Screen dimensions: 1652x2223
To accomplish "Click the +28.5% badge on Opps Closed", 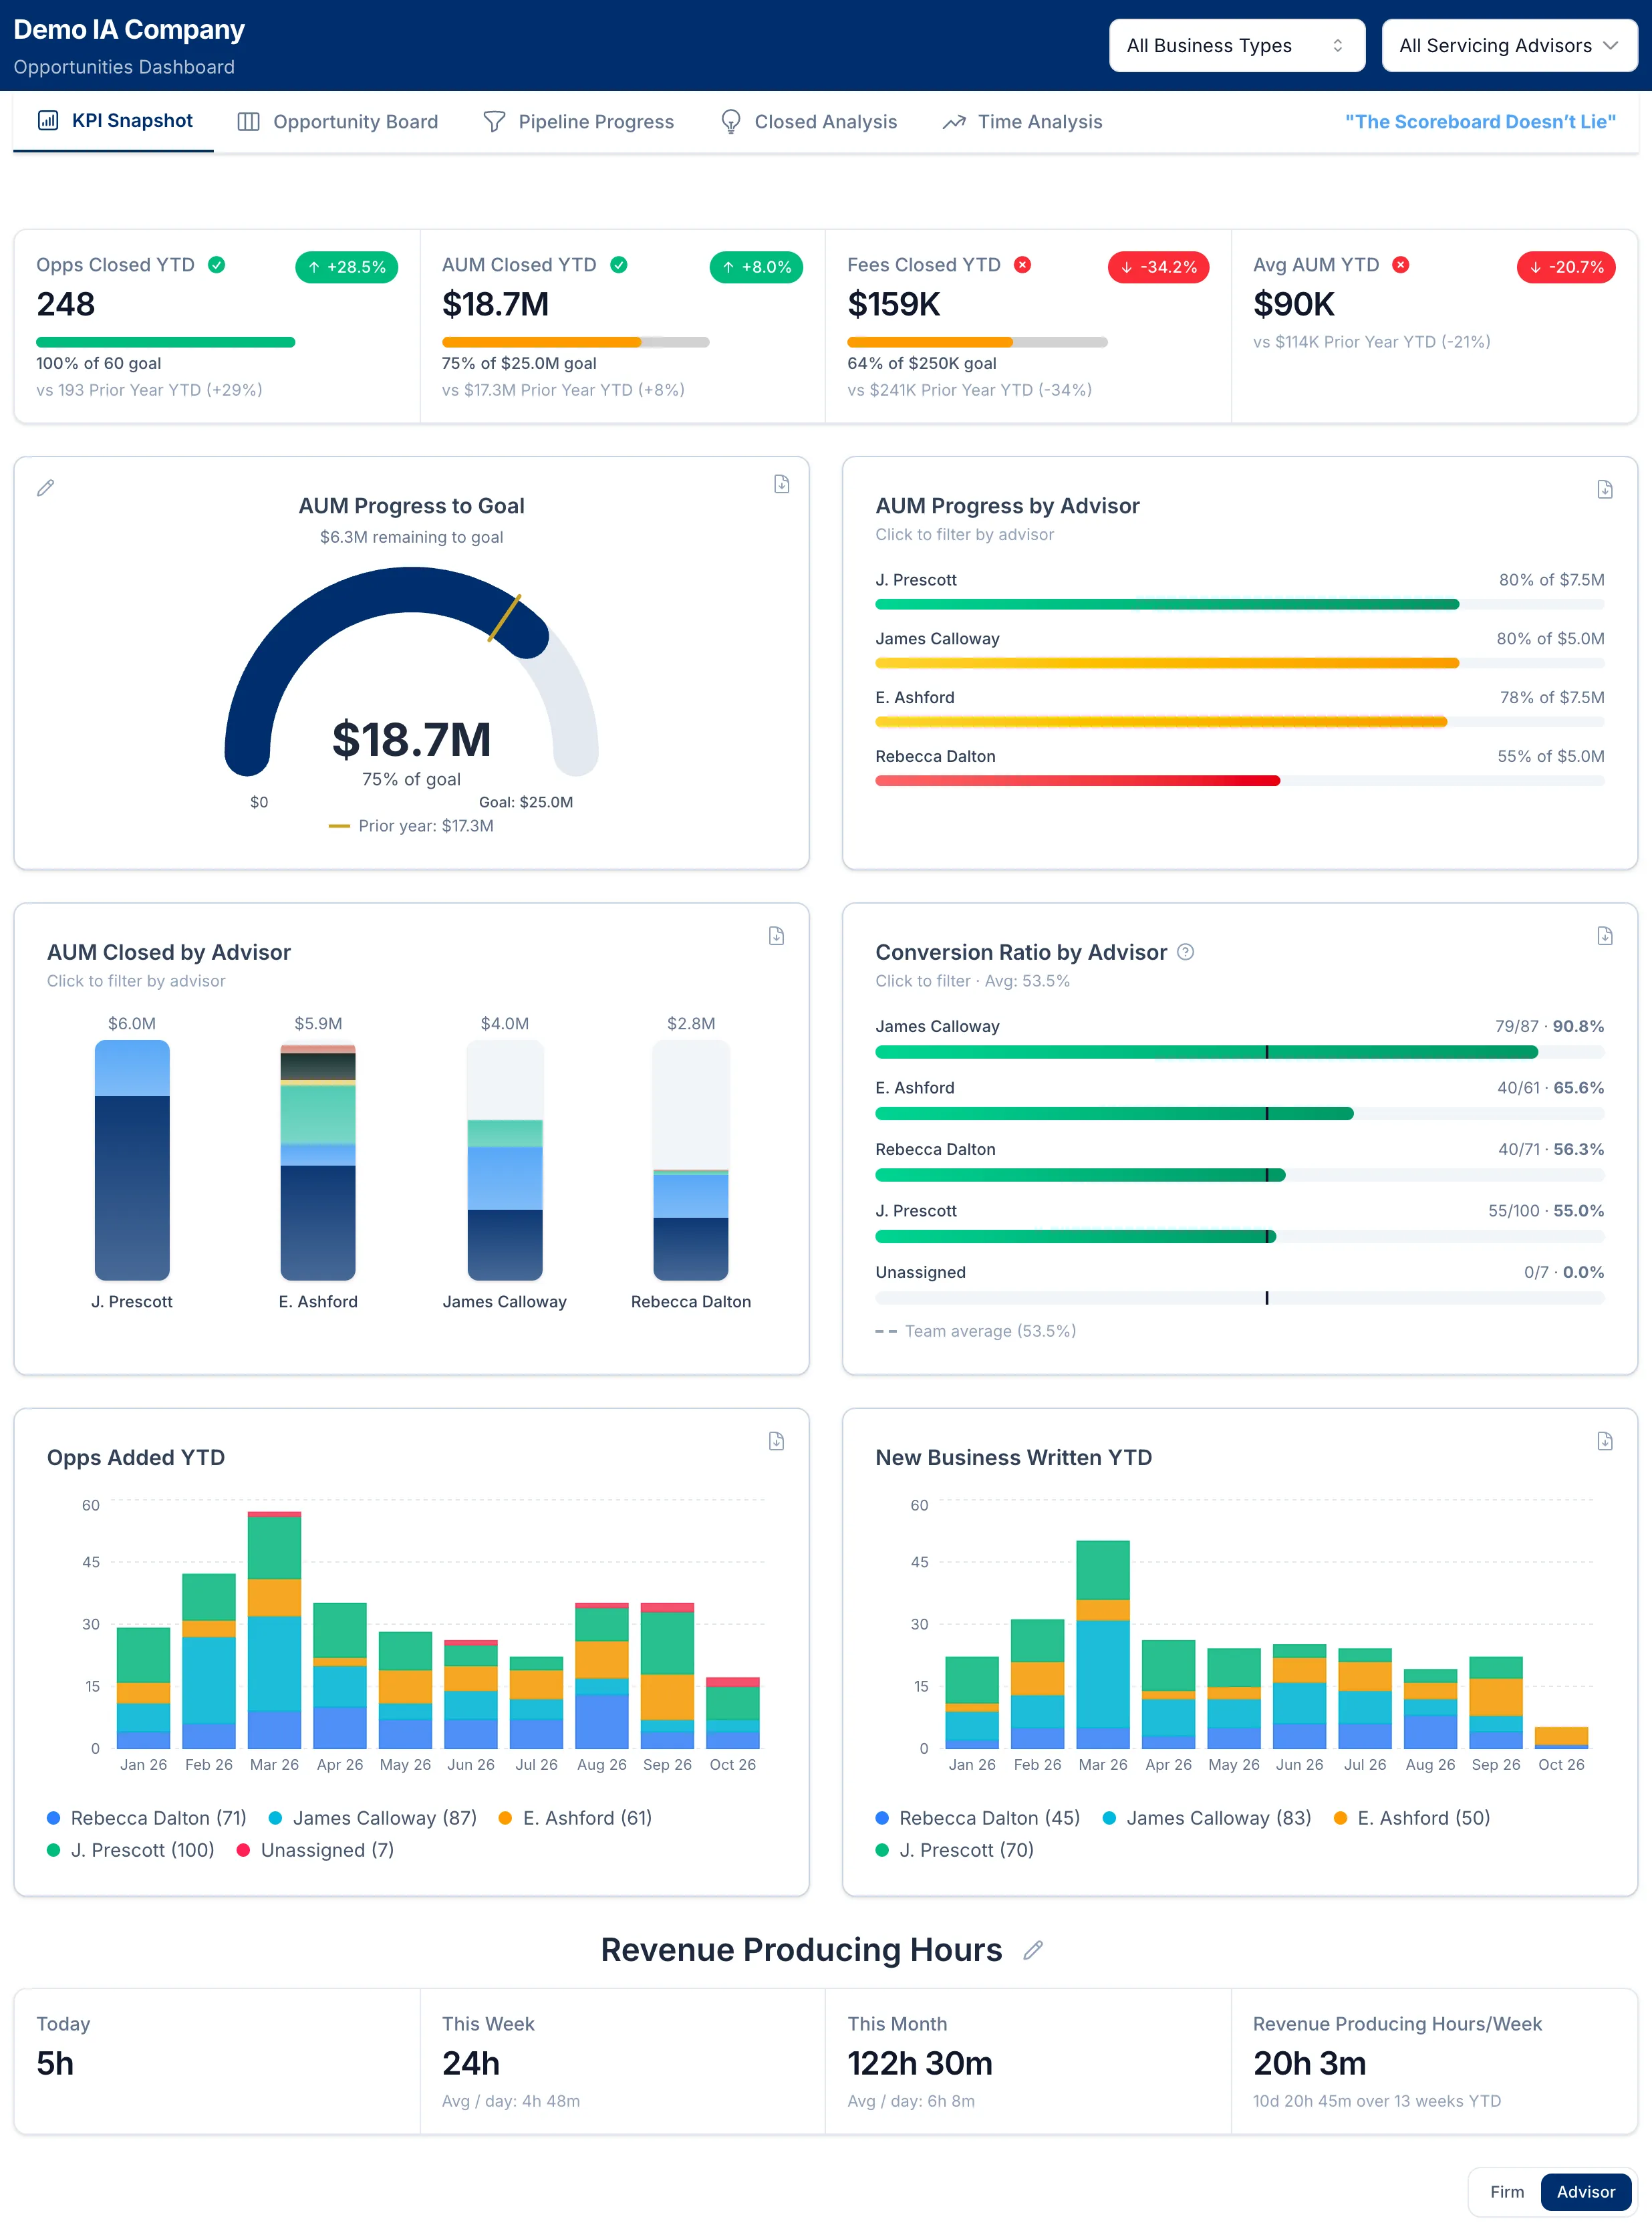I will click(x=346, y=267).
